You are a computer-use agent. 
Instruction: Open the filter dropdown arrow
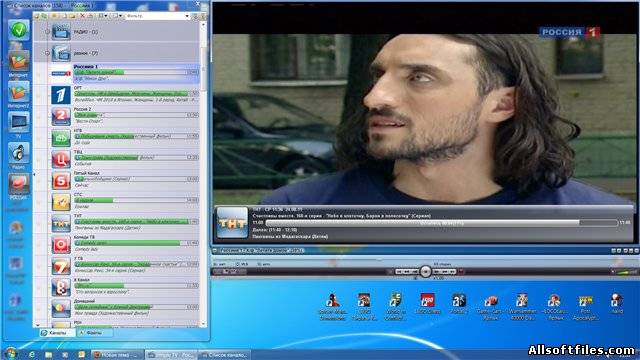(187, 16)
